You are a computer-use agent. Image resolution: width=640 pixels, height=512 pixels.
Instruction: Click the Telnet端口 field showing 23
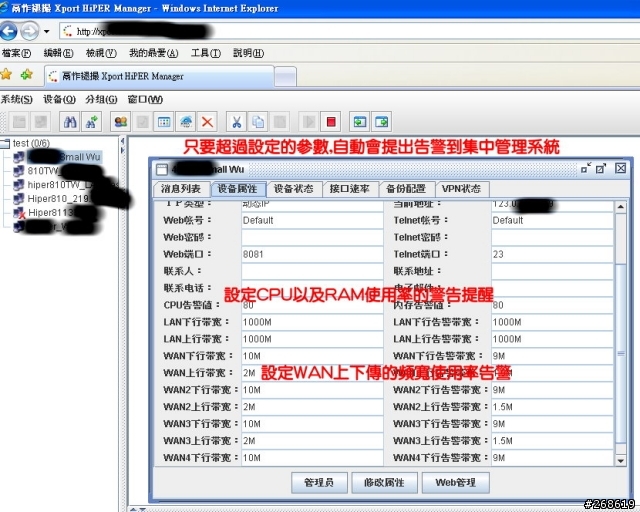pos(552,254)
